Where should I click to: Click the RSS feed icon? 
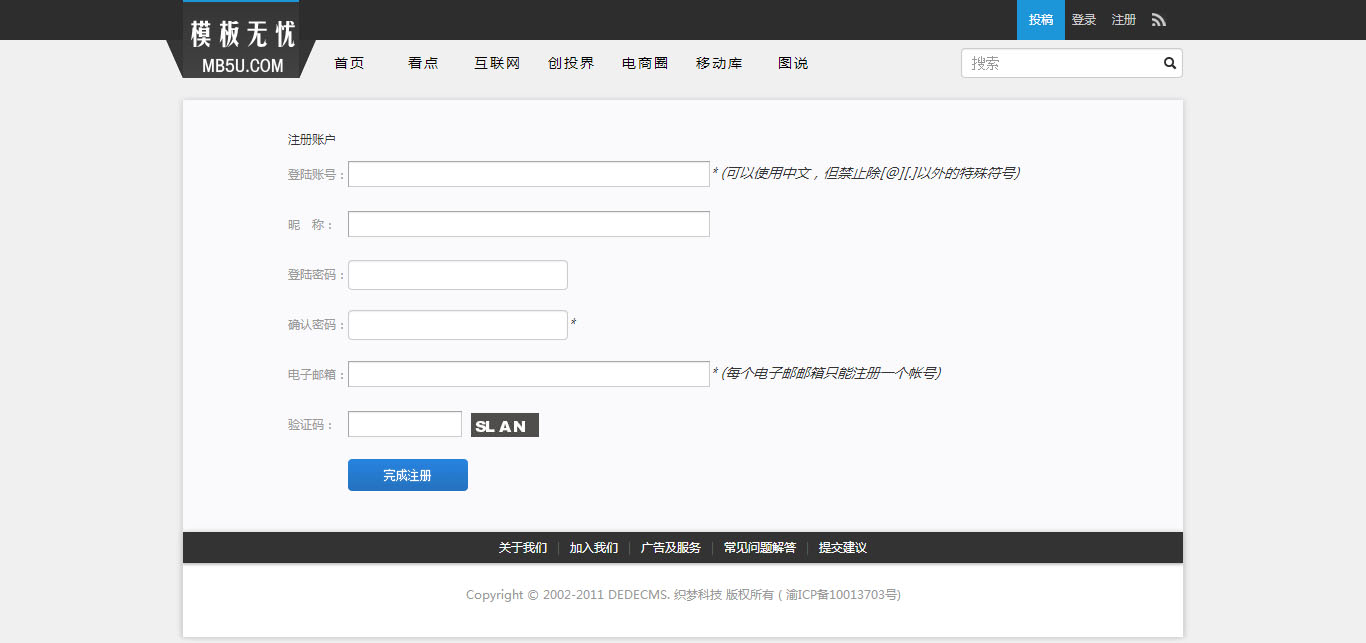click(1159, 20)
